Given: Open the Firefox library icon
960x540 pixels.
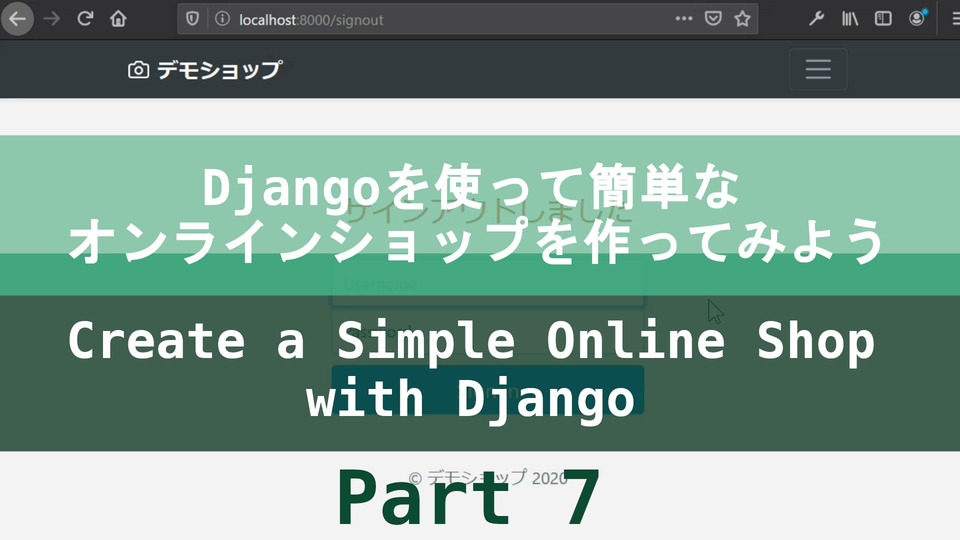Looking at the screenshot, I should (850, 19).
